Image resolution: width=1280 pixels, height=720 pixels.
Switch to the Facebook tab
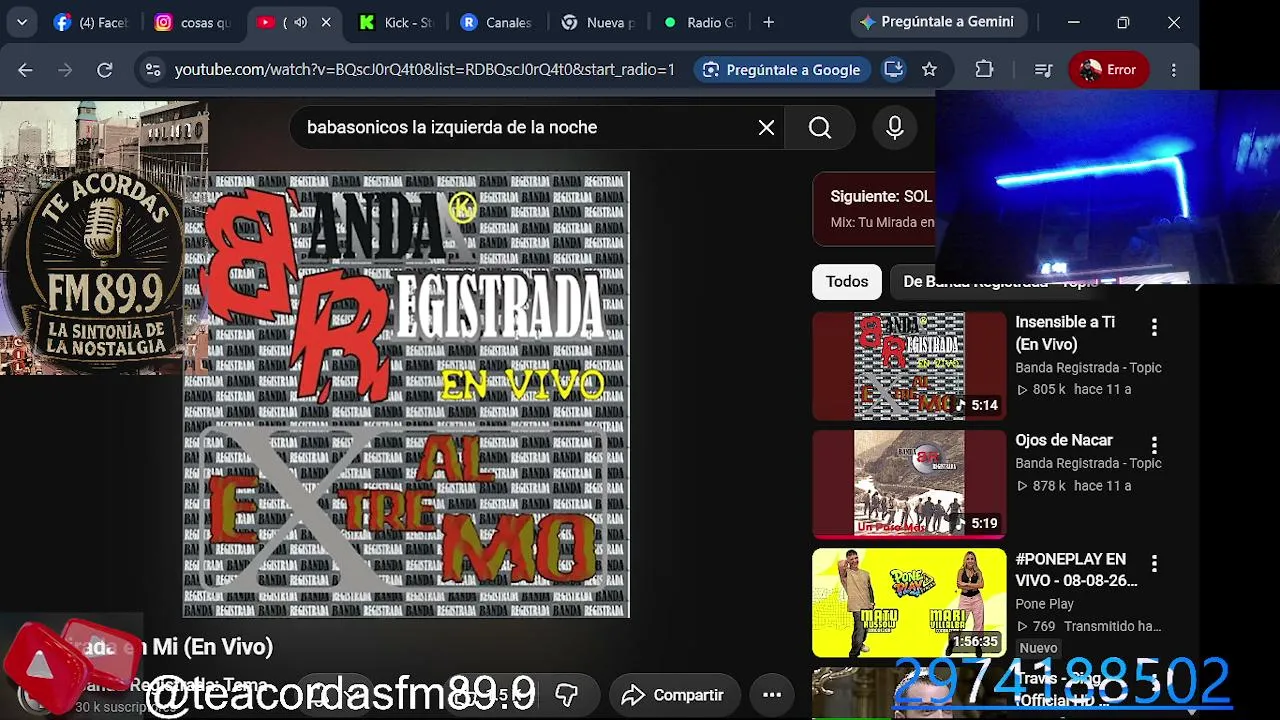tap(90, 22)
